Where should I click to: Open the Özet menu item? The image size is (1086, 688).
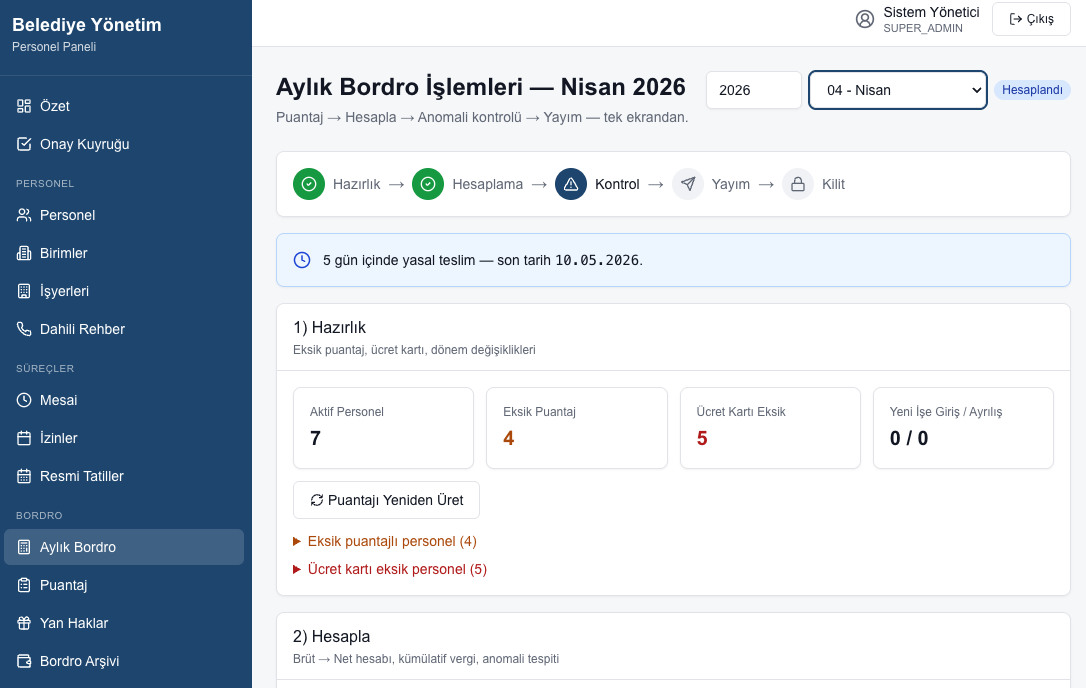(124, 106)
